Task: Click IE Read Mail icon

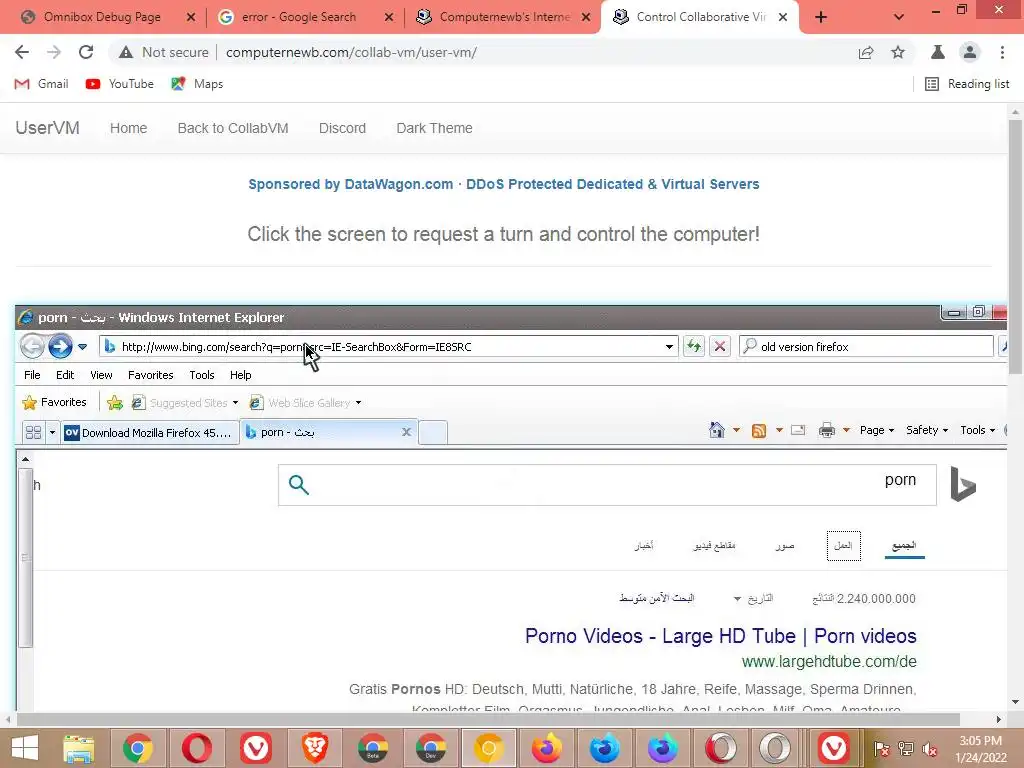Action: pyautogui.click(x=798, y=430)
